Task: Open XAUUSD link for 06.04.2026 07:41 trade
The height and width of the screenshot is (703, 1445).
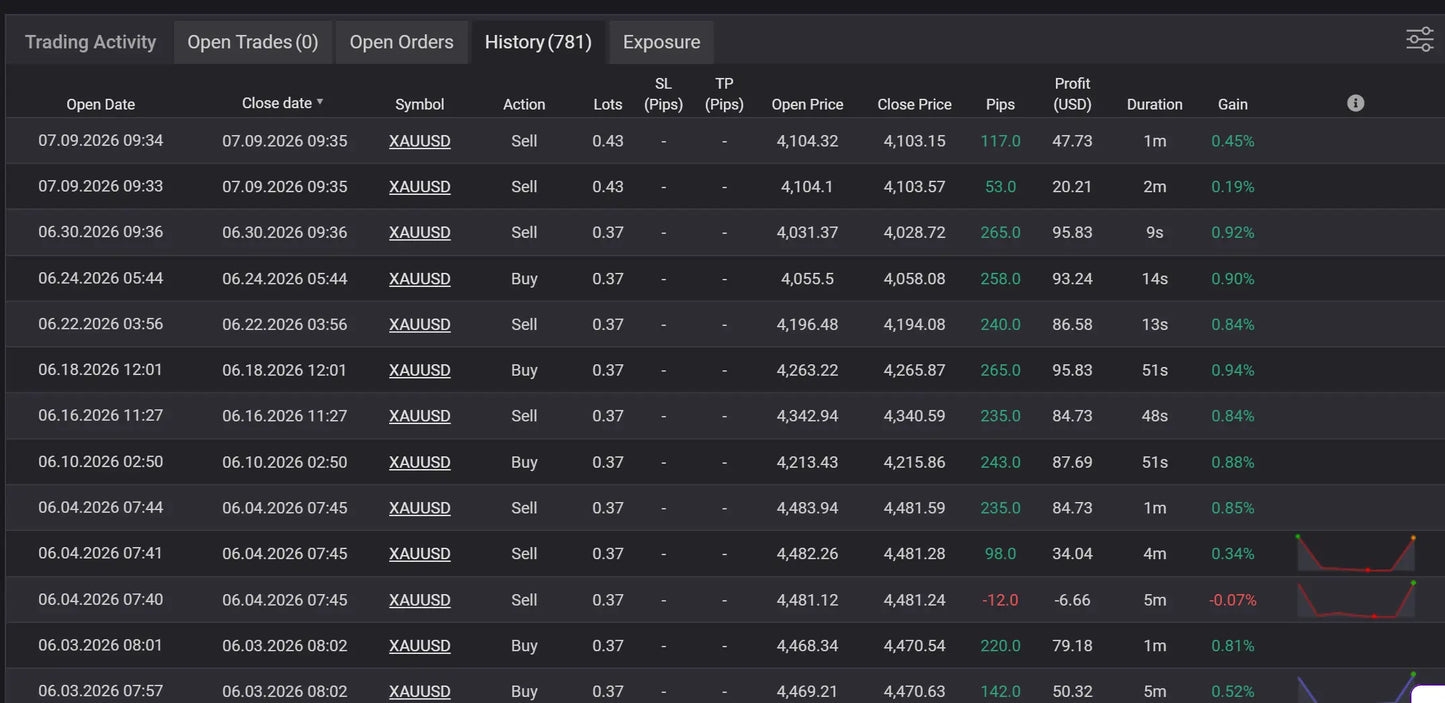Action: point(419,554)
